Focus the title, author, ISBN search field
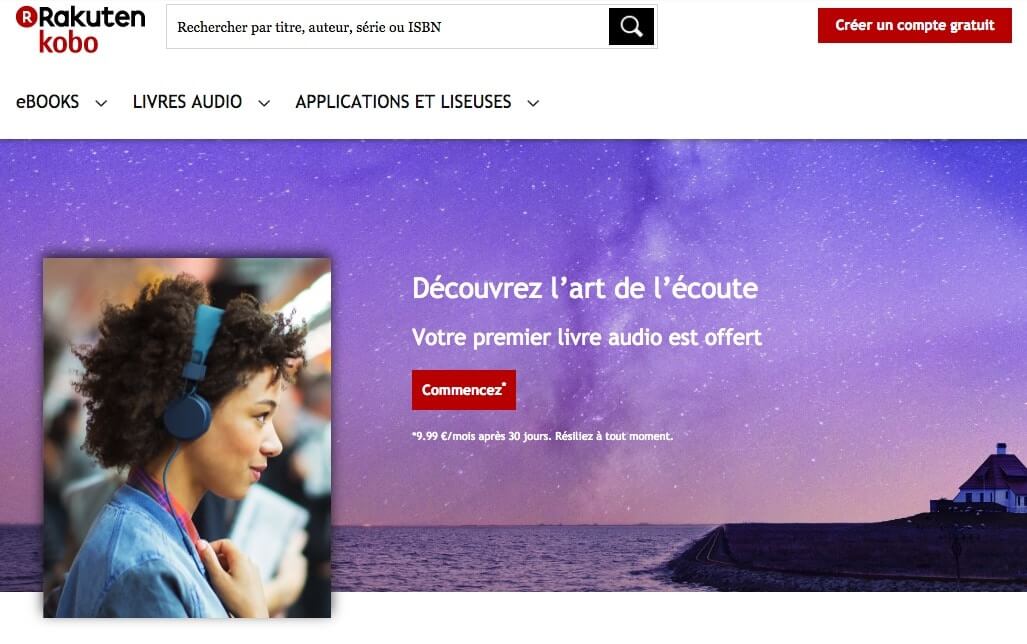 (x=388, y=27)
